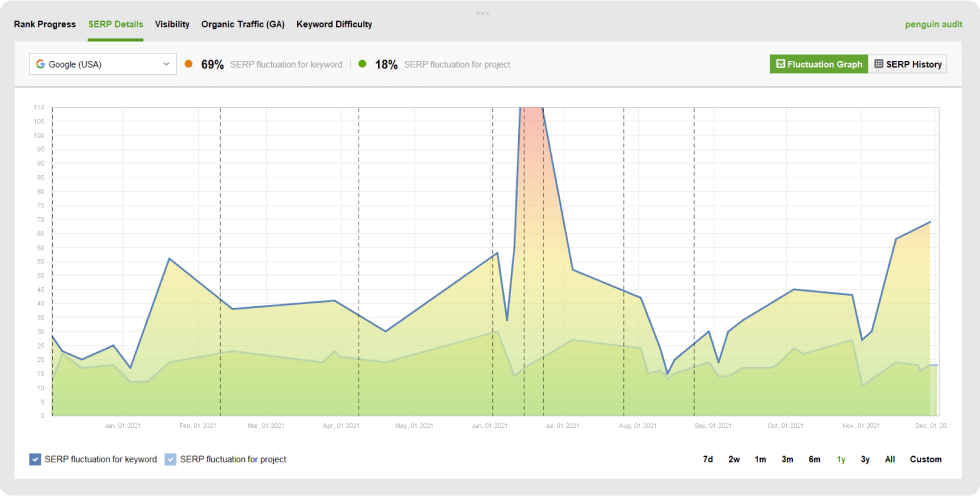Click the table icon on the SERP History button
The width and height of the screenshot is (980, 496).
(x=879, y=64)
